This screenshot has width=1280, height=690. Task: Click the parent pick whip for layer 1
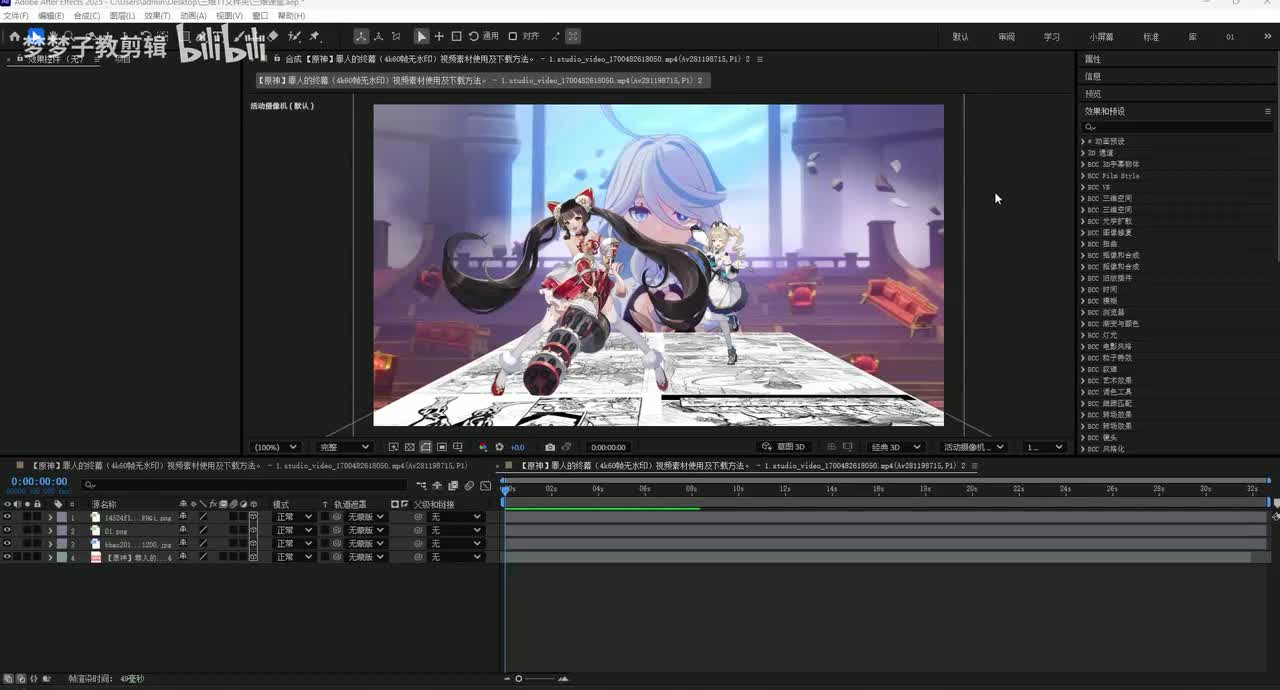(418, 517)
